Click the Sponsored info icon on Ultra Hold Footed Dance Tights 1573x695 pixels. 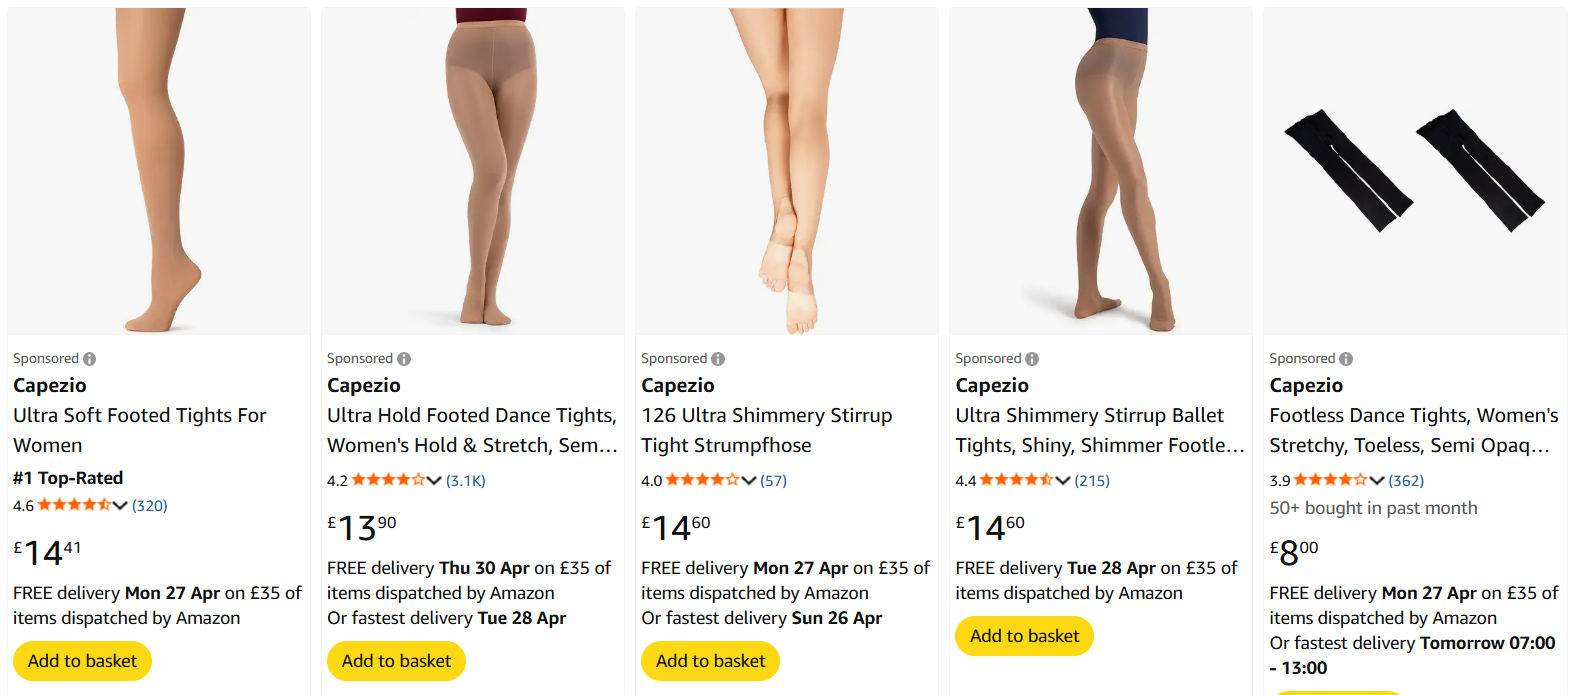tap(404, 359)
